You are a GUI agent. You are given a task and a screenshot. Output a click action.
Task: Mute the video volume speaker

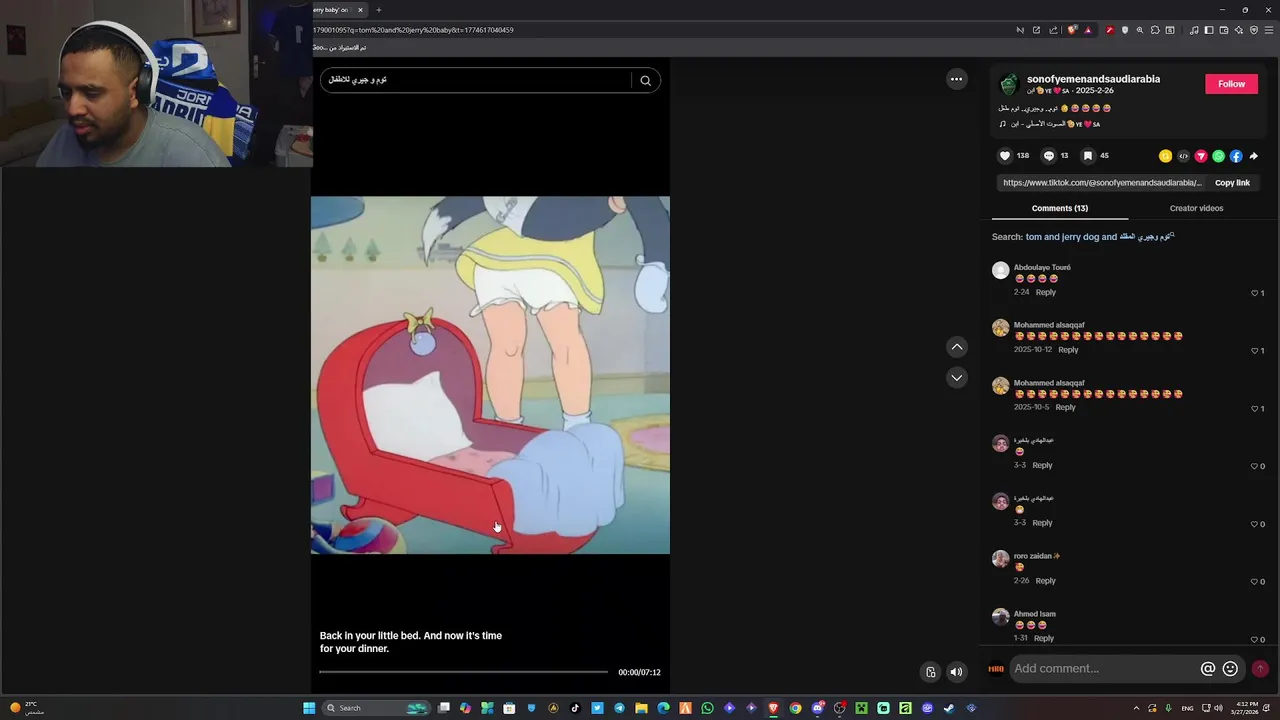point(956,672)
